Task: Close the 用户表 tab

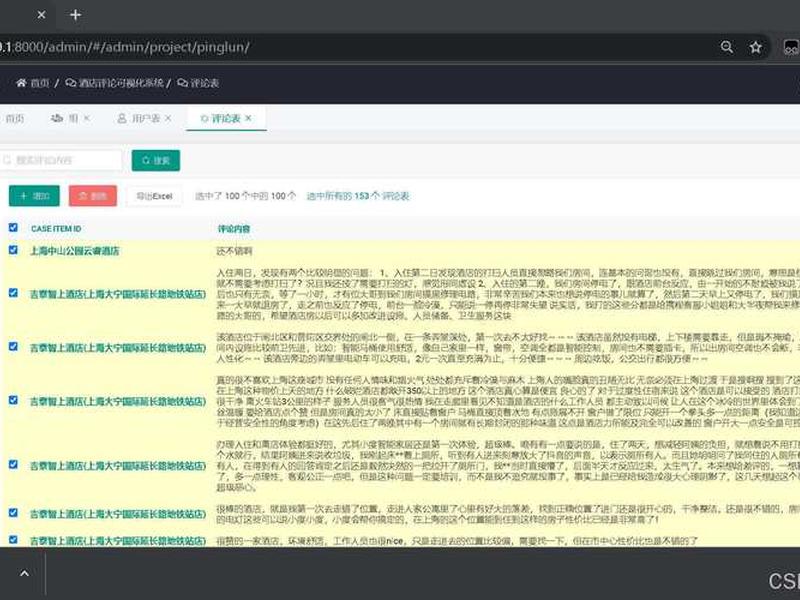Action: pyautogui.click(x=168, y=118)
